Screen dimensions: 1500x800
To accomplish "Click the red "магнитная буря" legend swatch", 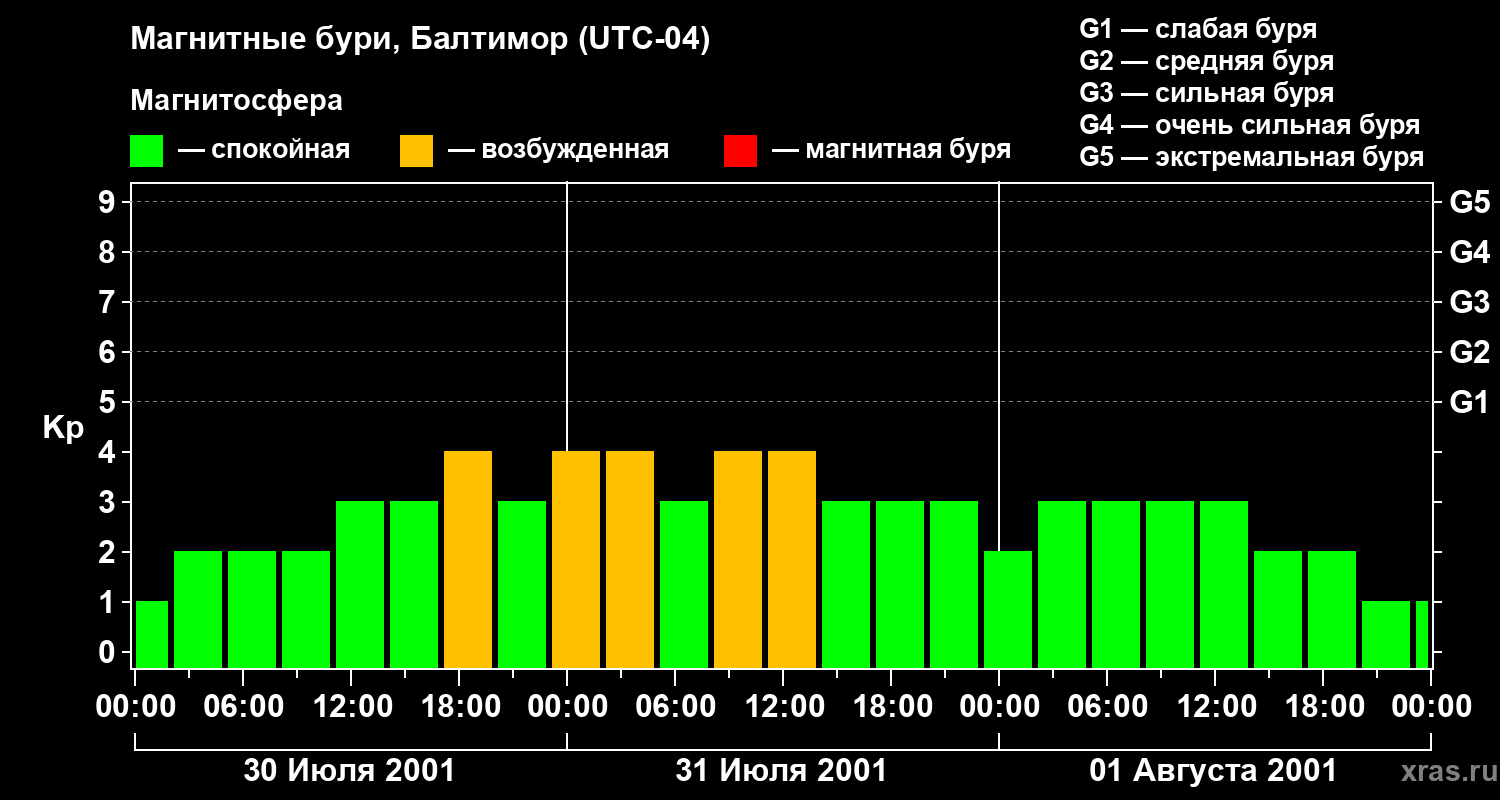I will tap(740, 151).
